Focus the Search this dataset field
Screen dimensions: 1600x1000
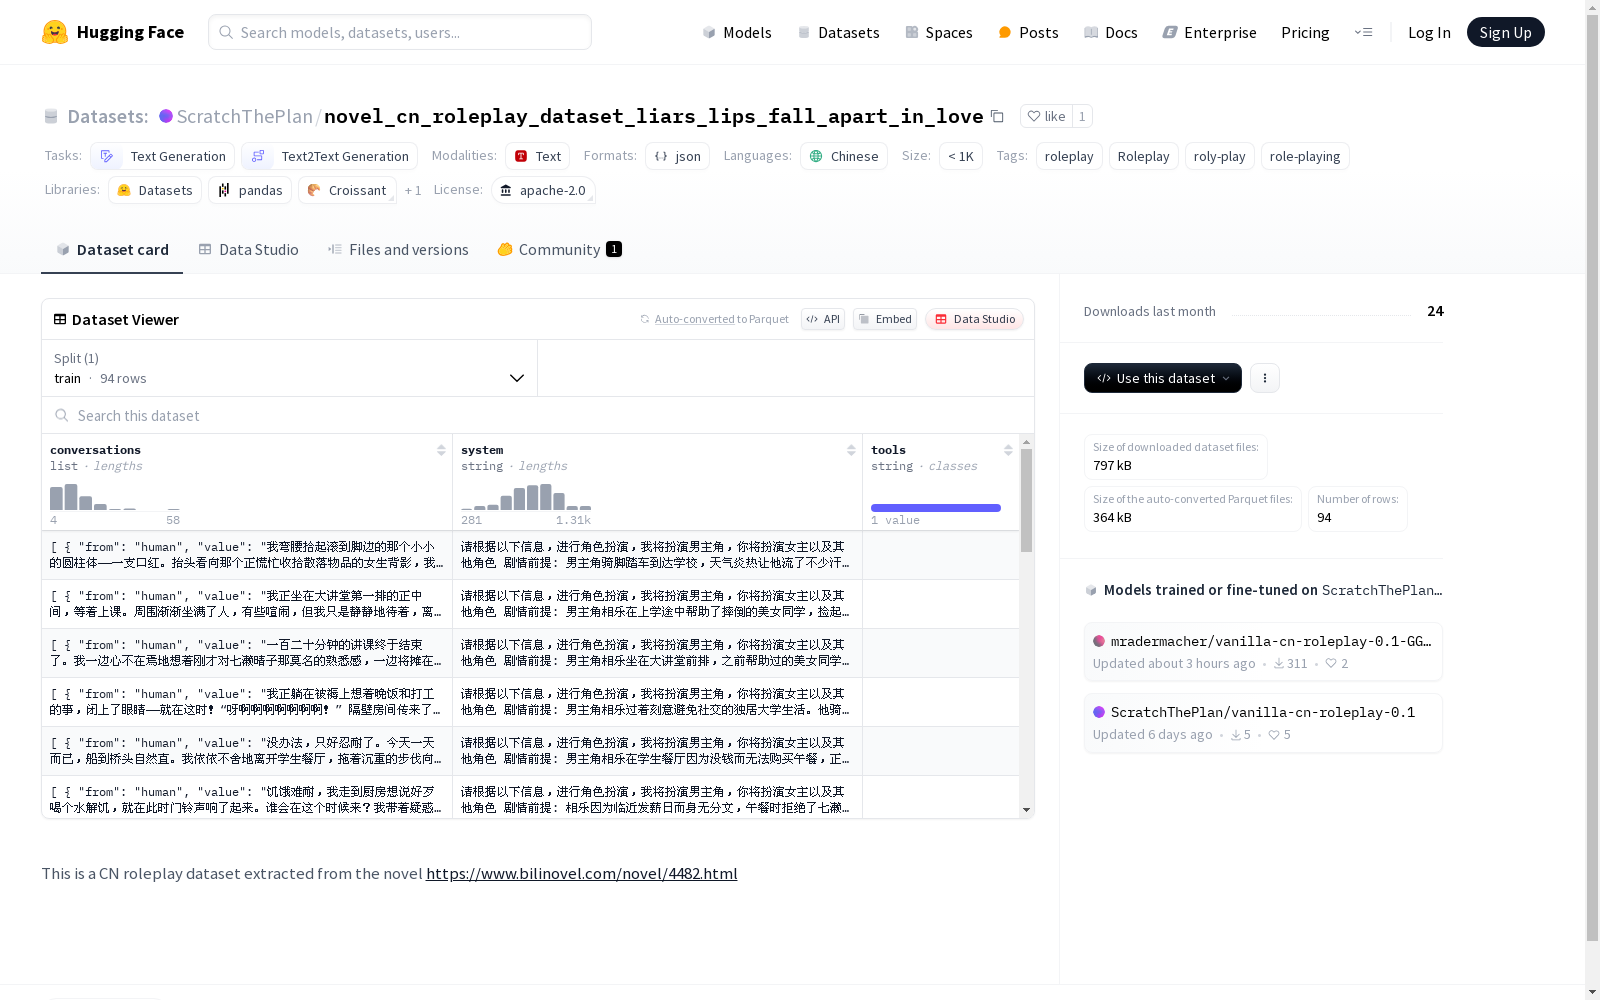click(x=538, y=415)
